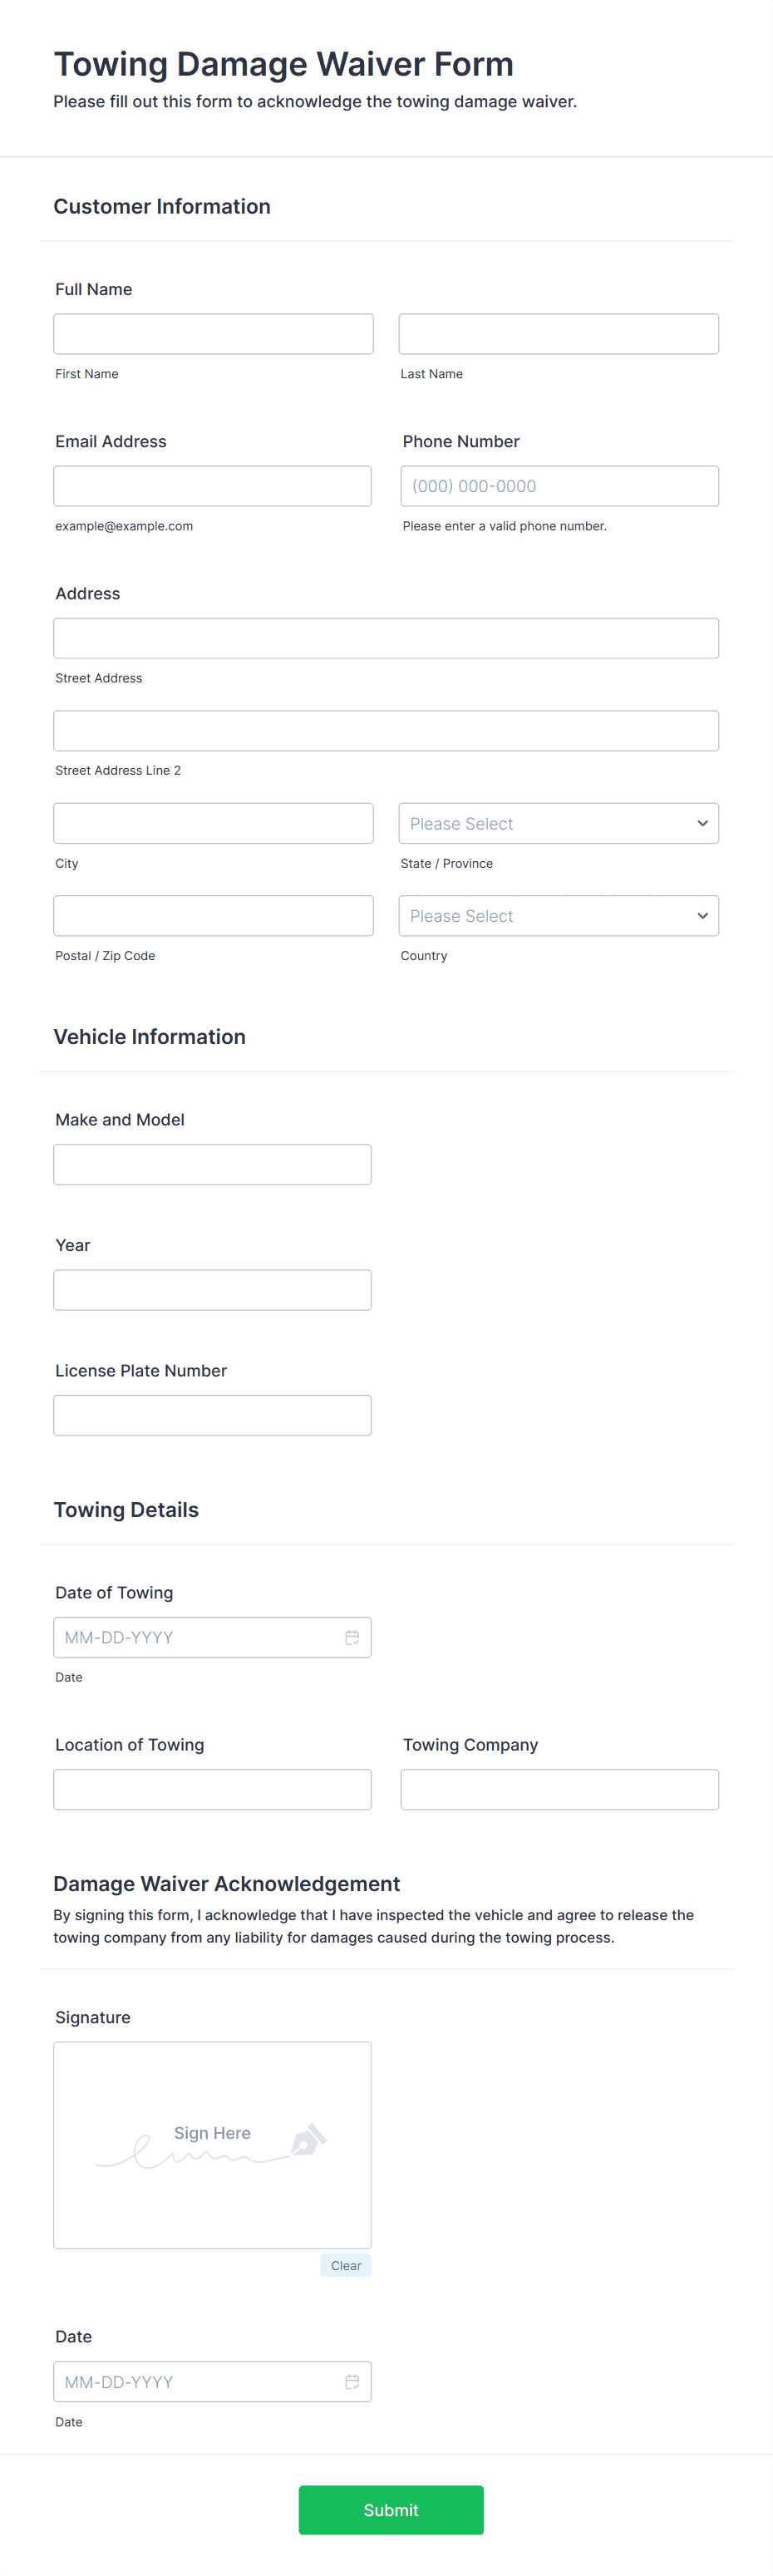Focus the Email Address field
Image resolution: width=773 pixels, height=2576 pixels.
213,485
